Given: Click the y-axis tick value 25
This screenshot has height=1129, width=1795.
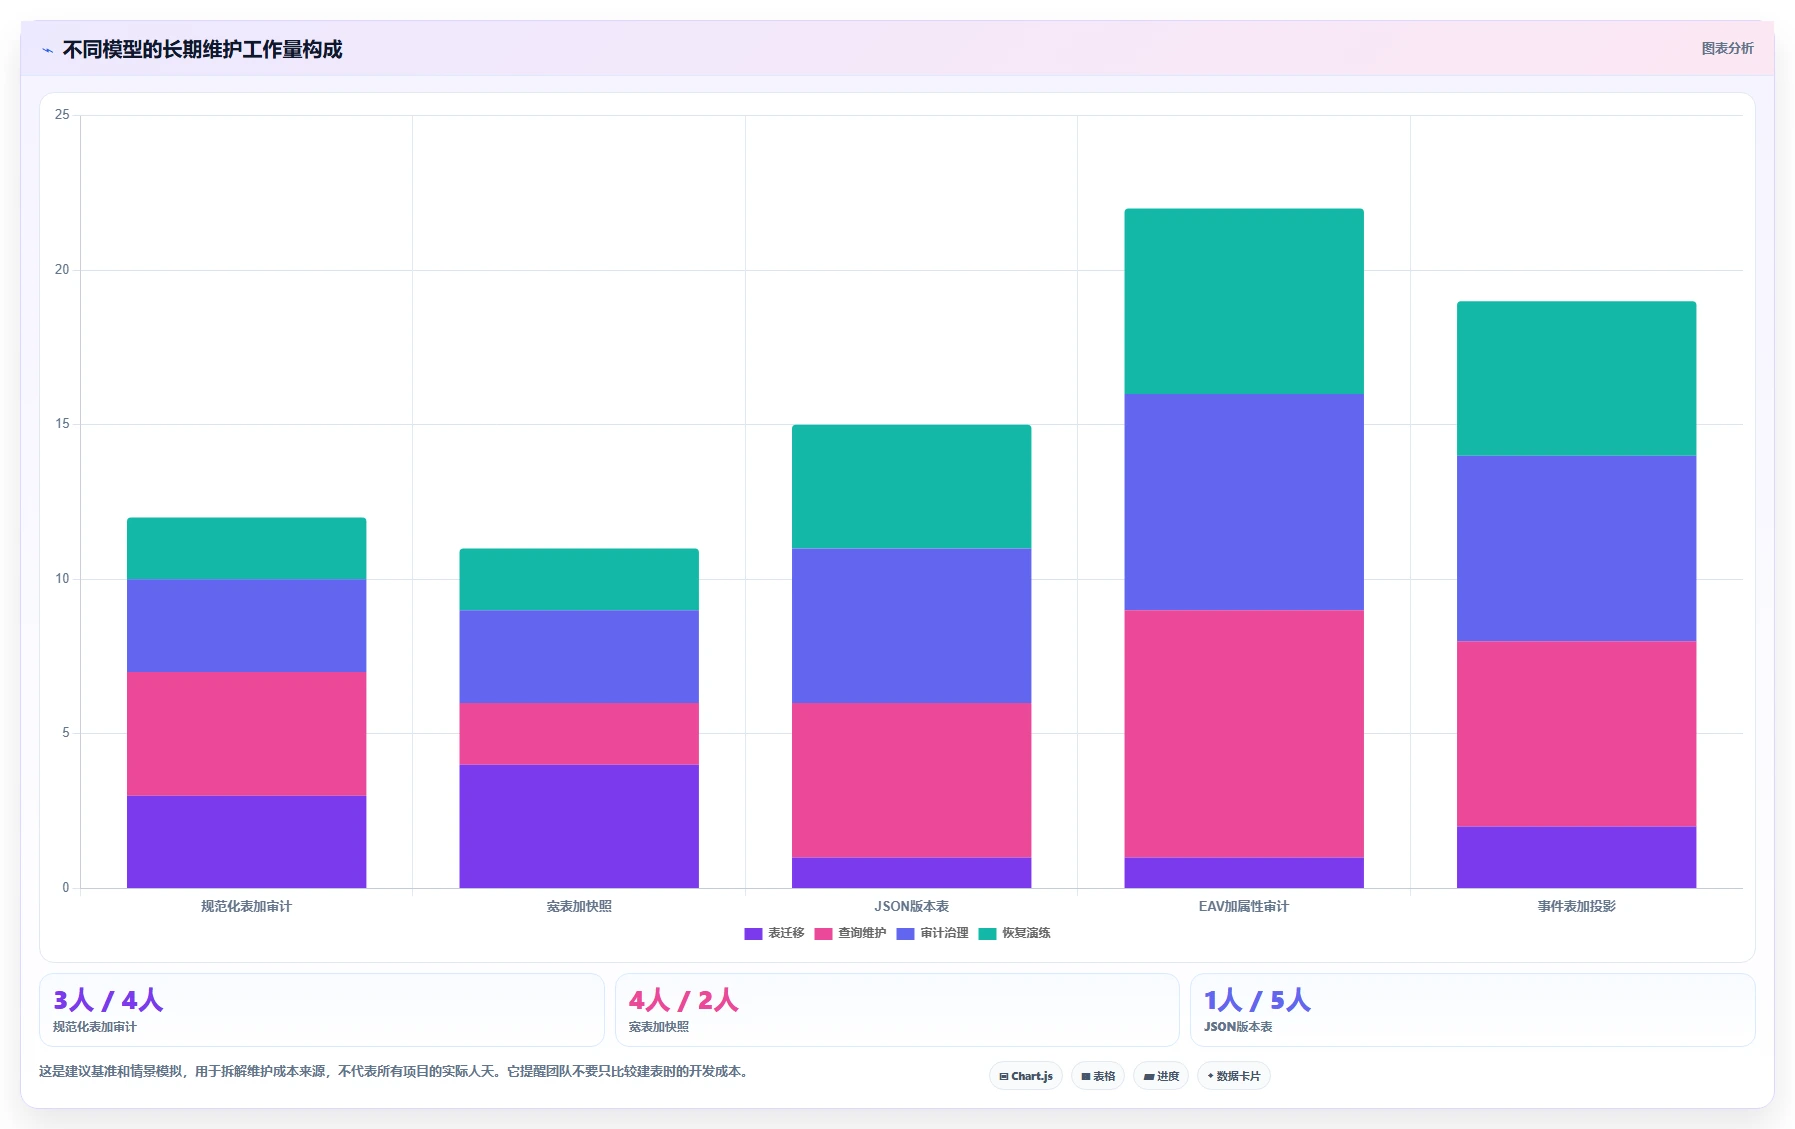Looking at the screenshot, I should pyautogui.click(x=62, y=115).
